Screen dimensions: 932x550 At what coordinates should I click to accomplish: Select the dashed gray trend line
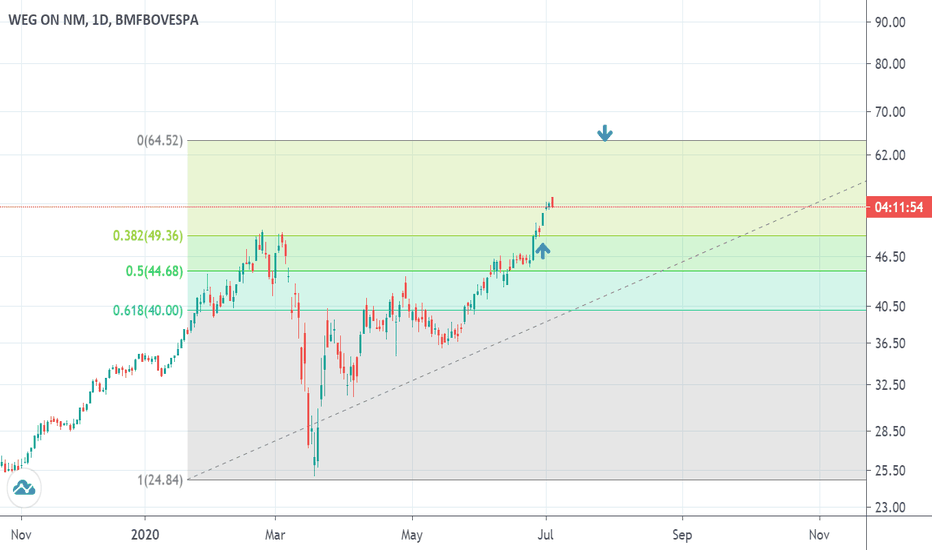click(527, 330)
